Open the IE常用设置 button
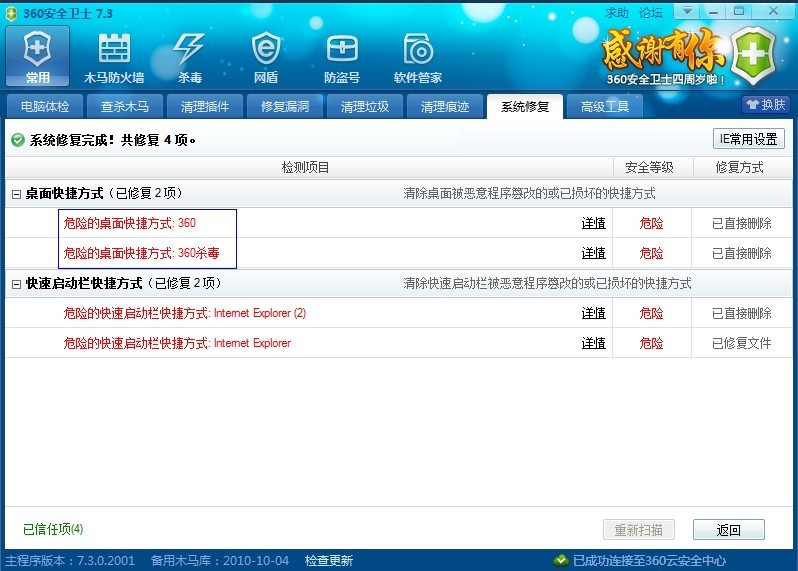 click(749, 139)
